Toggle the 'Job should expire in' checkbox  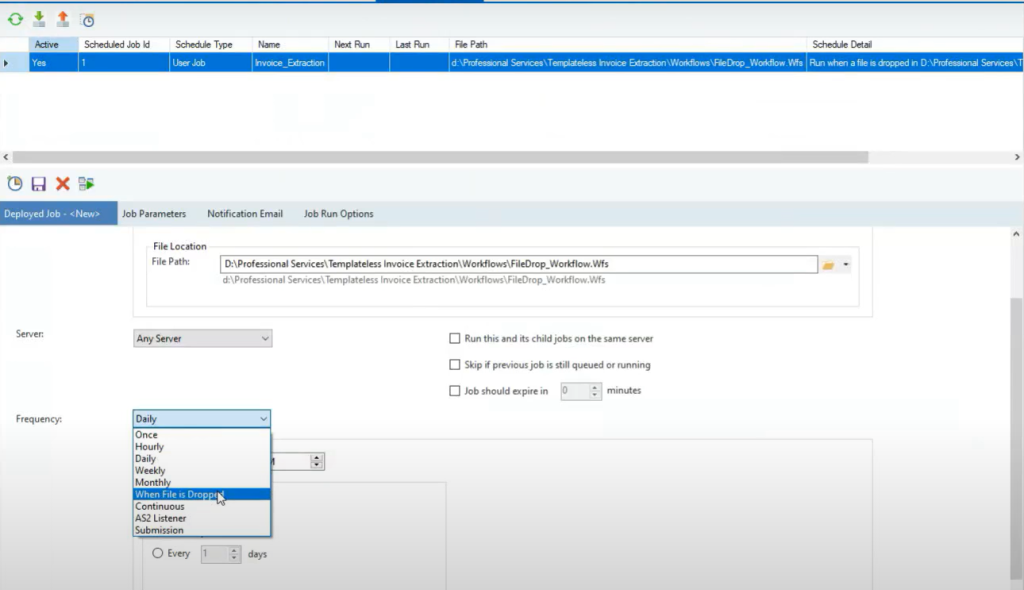455,391
